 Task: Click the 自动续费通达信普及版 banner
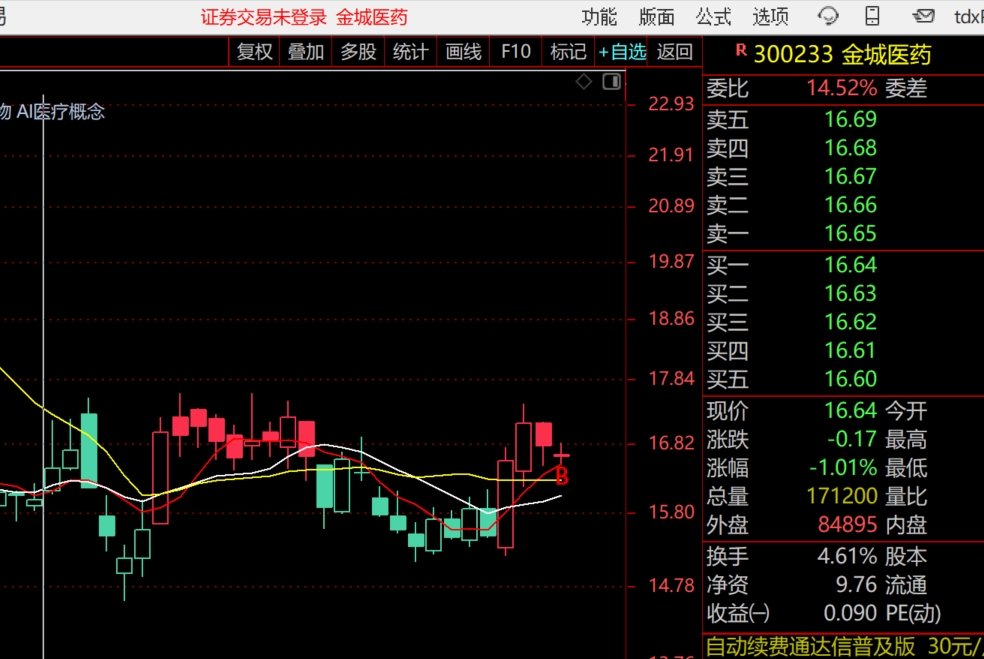(843, 647)
